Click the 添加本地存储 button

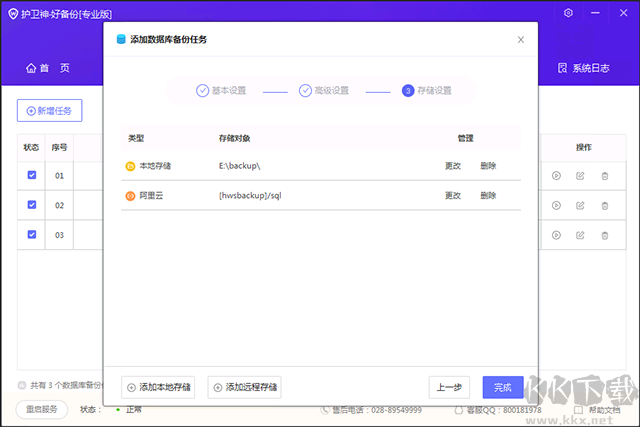158,387
